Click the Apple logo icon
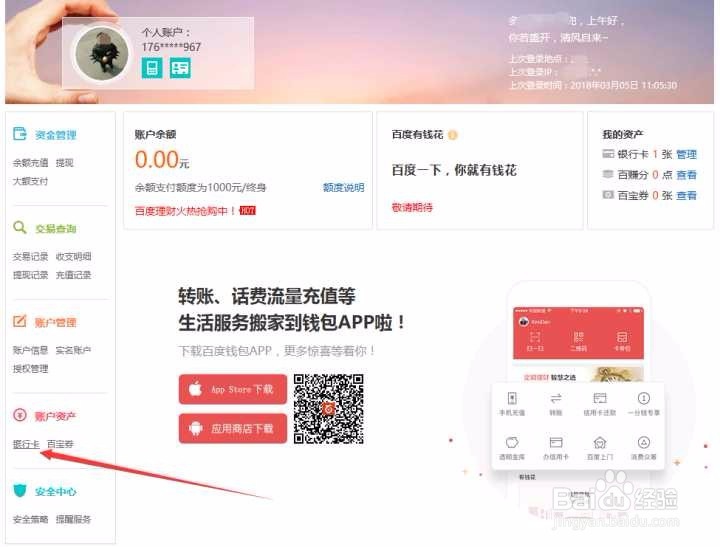 (x=196, y=389)
